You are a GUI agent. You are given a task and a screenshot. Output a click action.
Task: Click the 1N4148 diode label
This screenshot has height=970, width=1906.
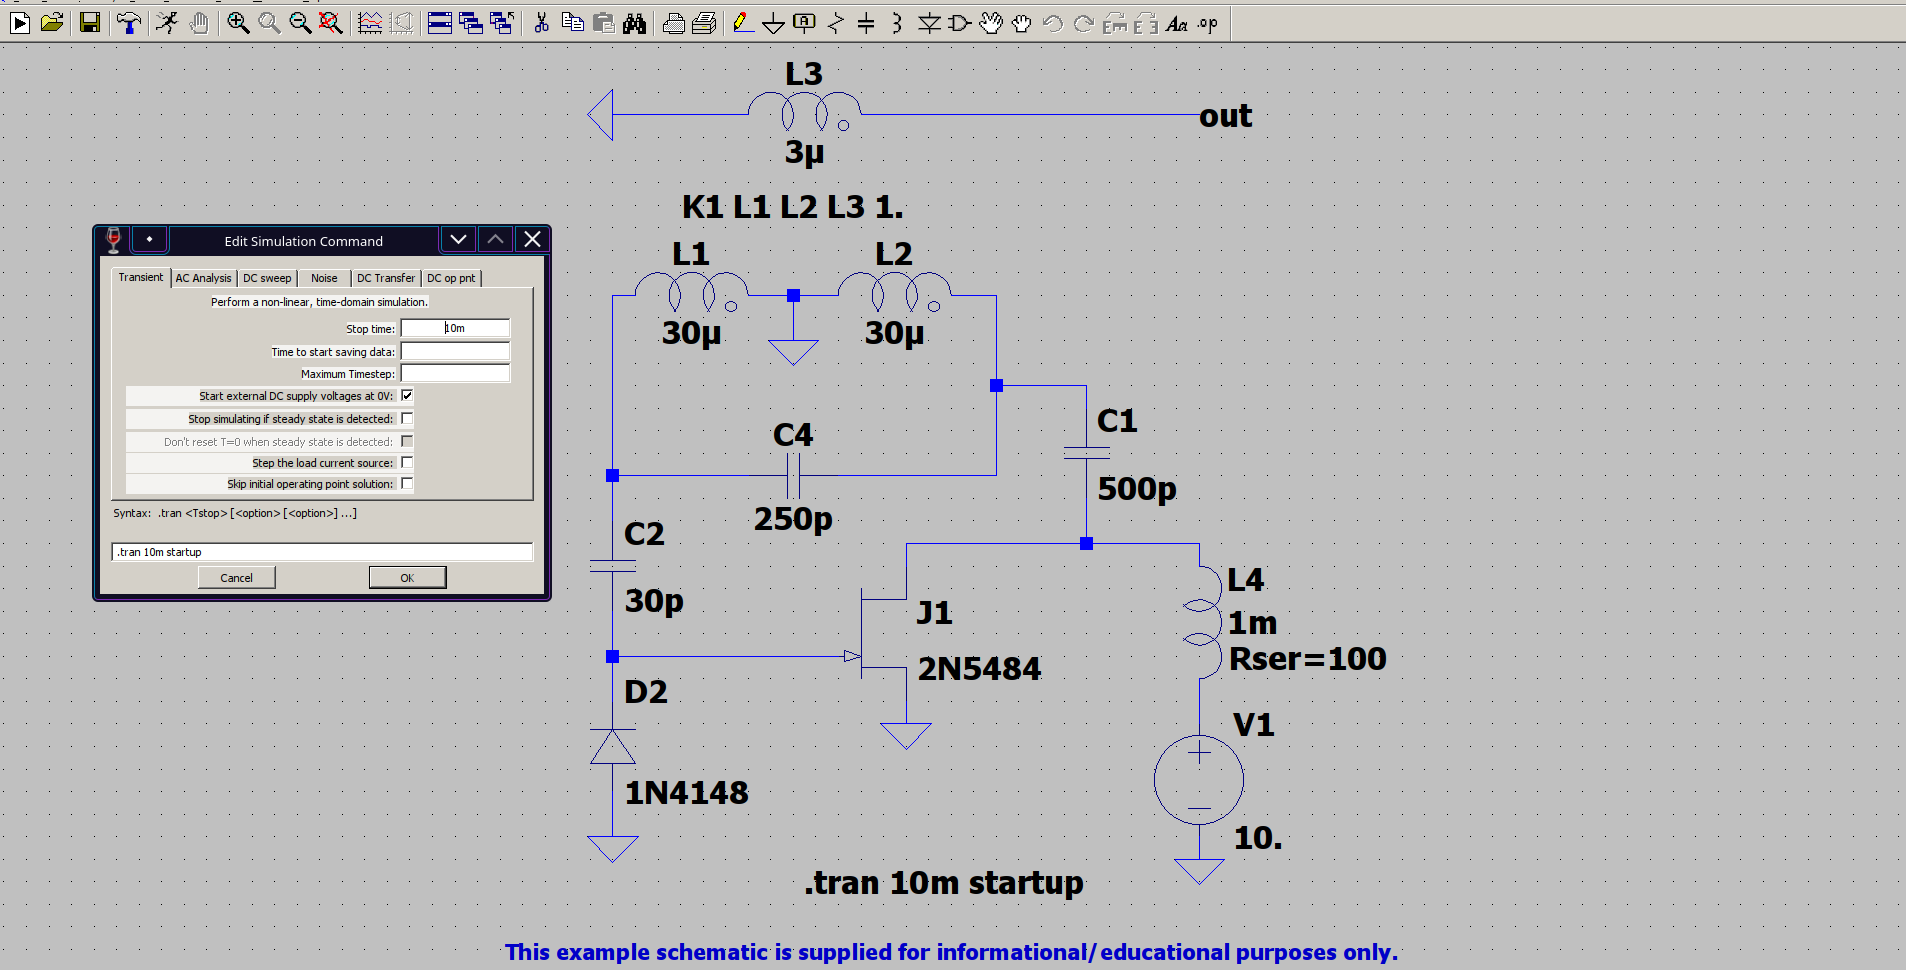pos(686,793)
